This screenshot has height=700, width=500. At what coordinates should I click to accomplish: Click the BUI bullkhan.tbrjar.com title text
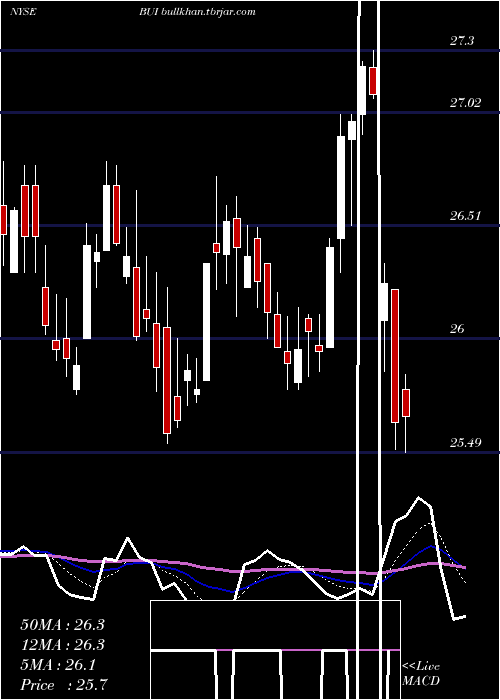pyautogui.click(x=197, y=12)
